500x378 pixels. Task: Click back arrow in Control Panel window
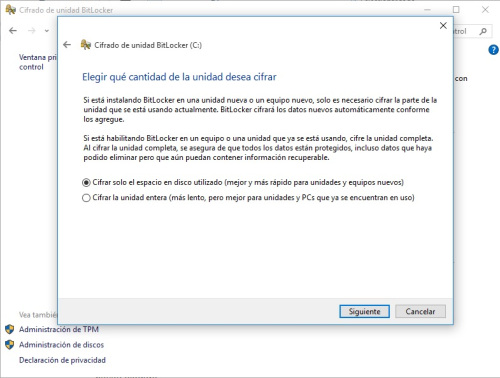tap(13, 31)
